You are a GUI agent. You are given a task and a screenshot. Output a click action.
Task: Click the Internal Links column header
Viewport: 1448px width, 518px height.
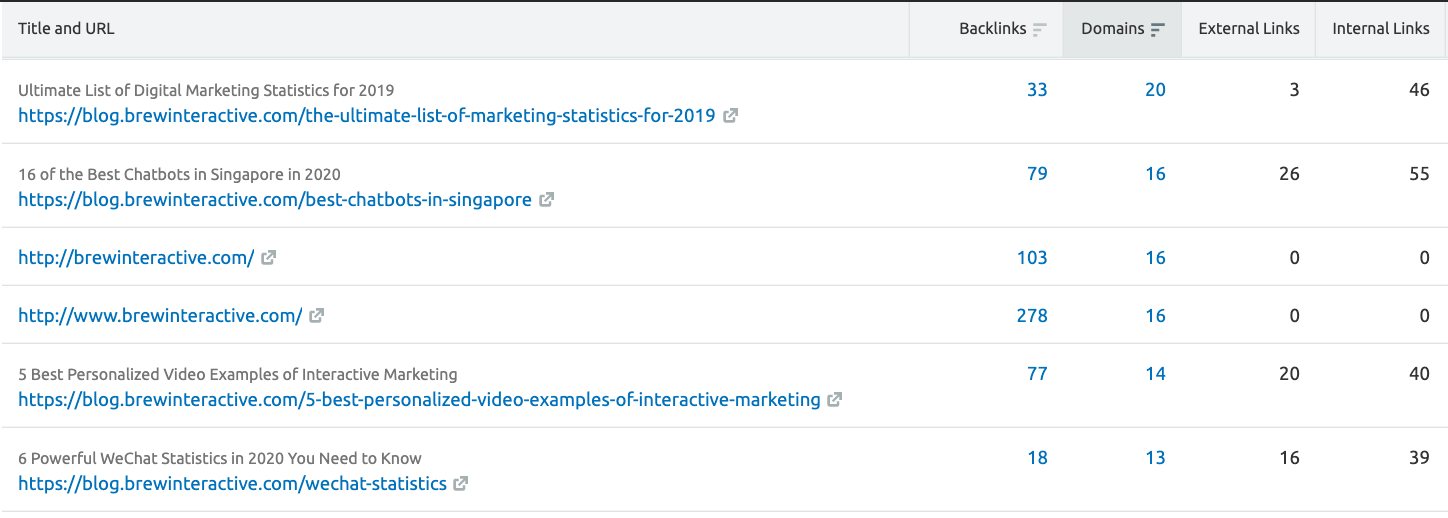[1380, 29]
